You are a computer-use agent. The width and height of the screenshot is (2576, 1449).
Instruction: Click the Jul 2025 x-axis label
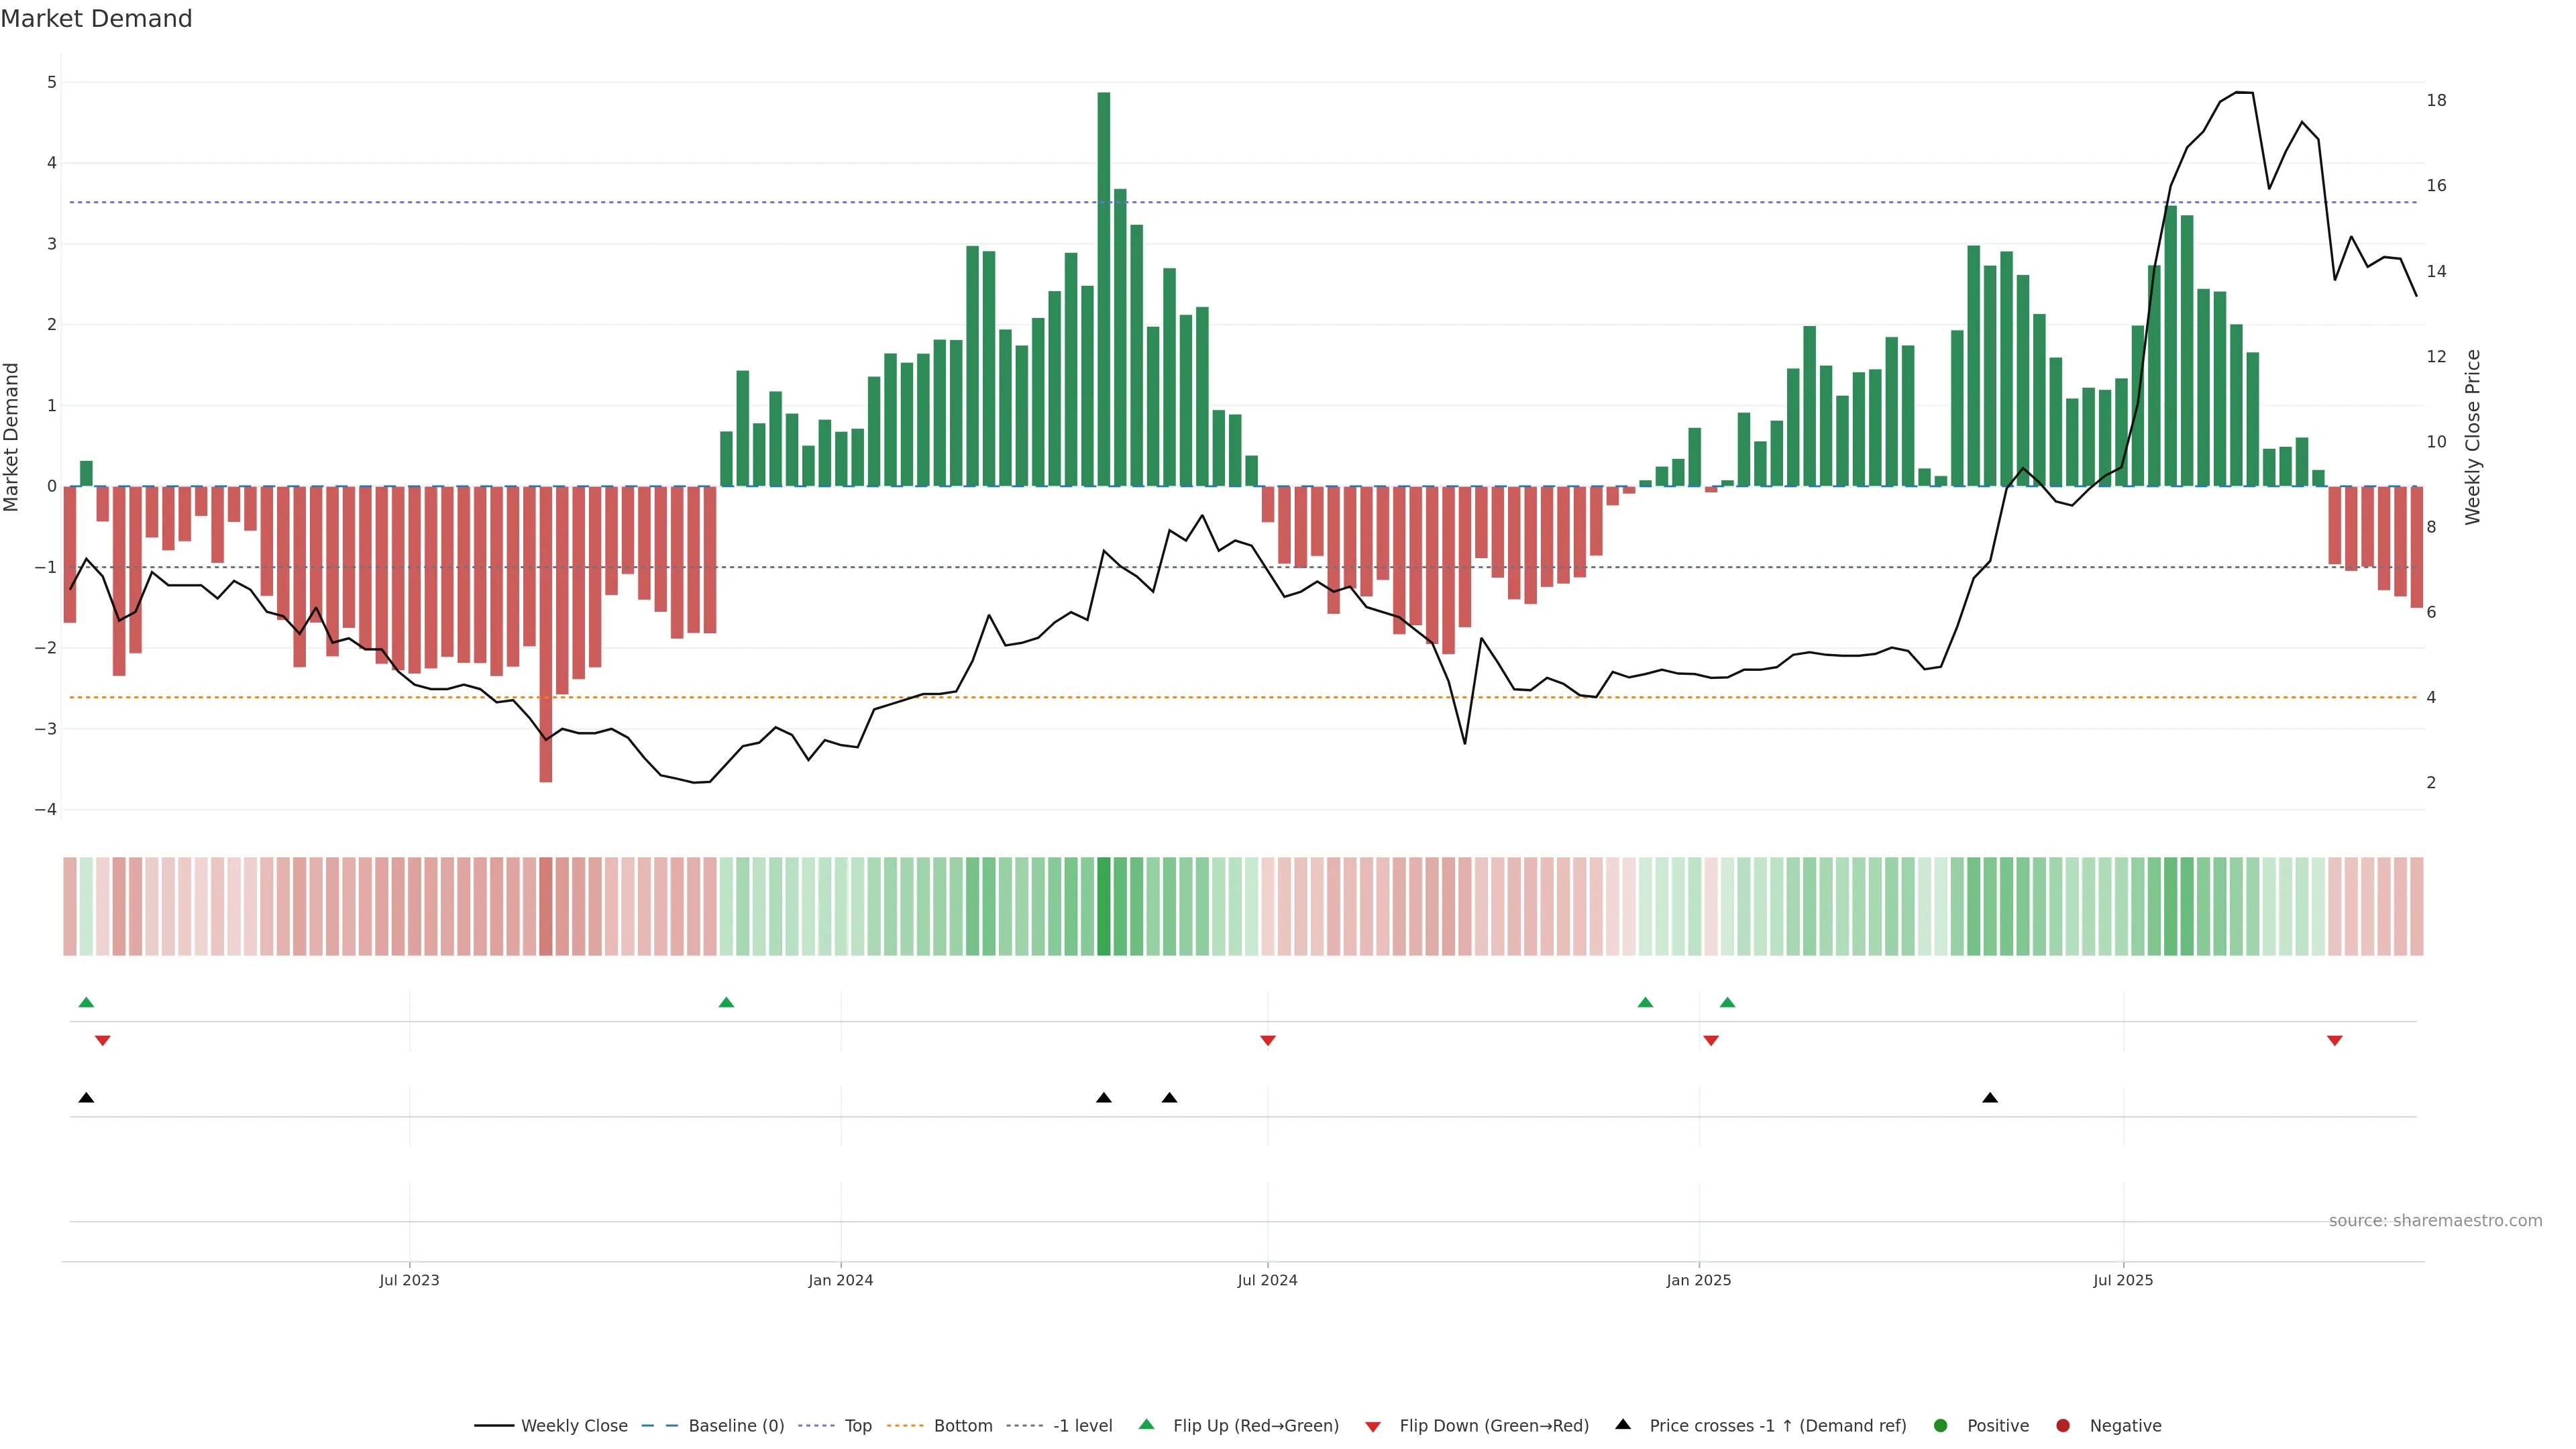tap(2123, 1280)
